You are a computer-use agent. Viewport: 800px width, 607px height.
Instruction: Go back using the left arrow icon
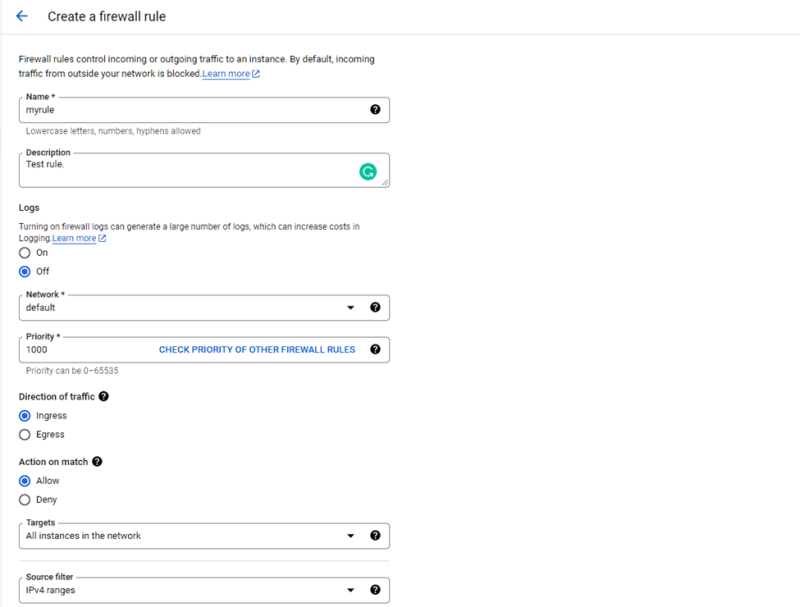pos(21,16)
